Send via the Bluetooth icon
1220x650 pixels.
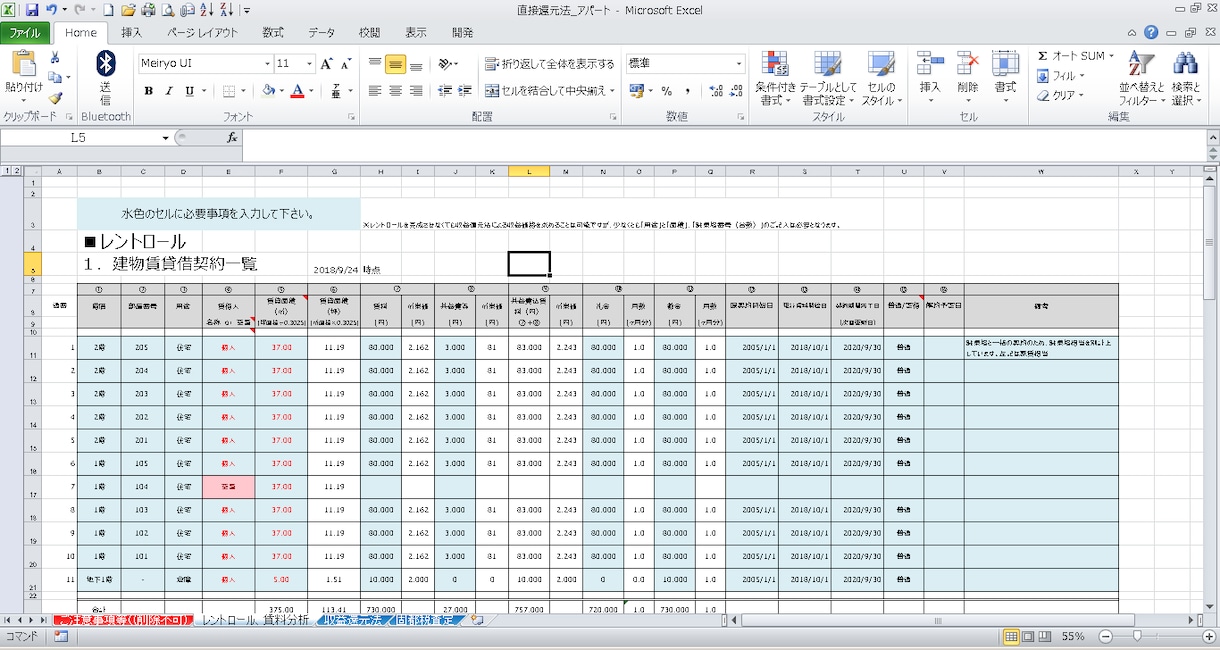click(105, 79)
